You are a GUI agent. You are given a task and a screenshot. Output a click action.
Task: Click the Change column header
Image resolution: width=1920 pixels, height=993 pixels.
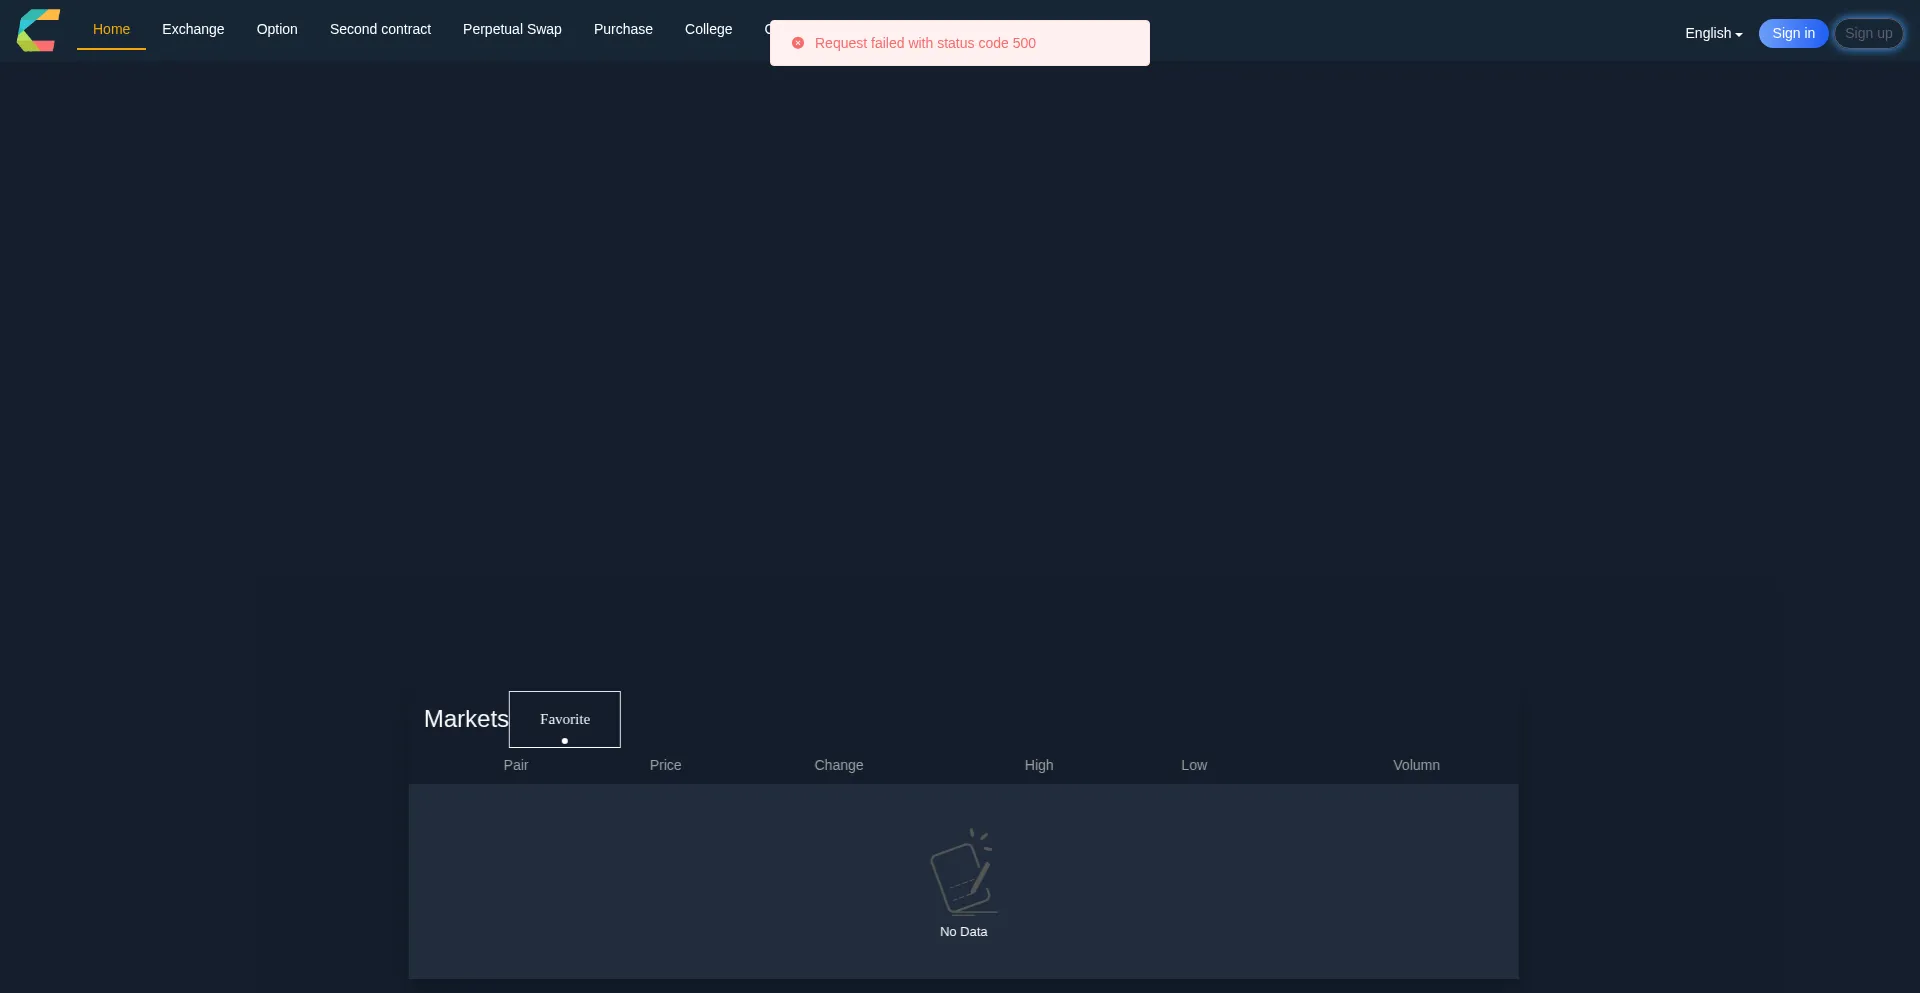tap(838, 765)
